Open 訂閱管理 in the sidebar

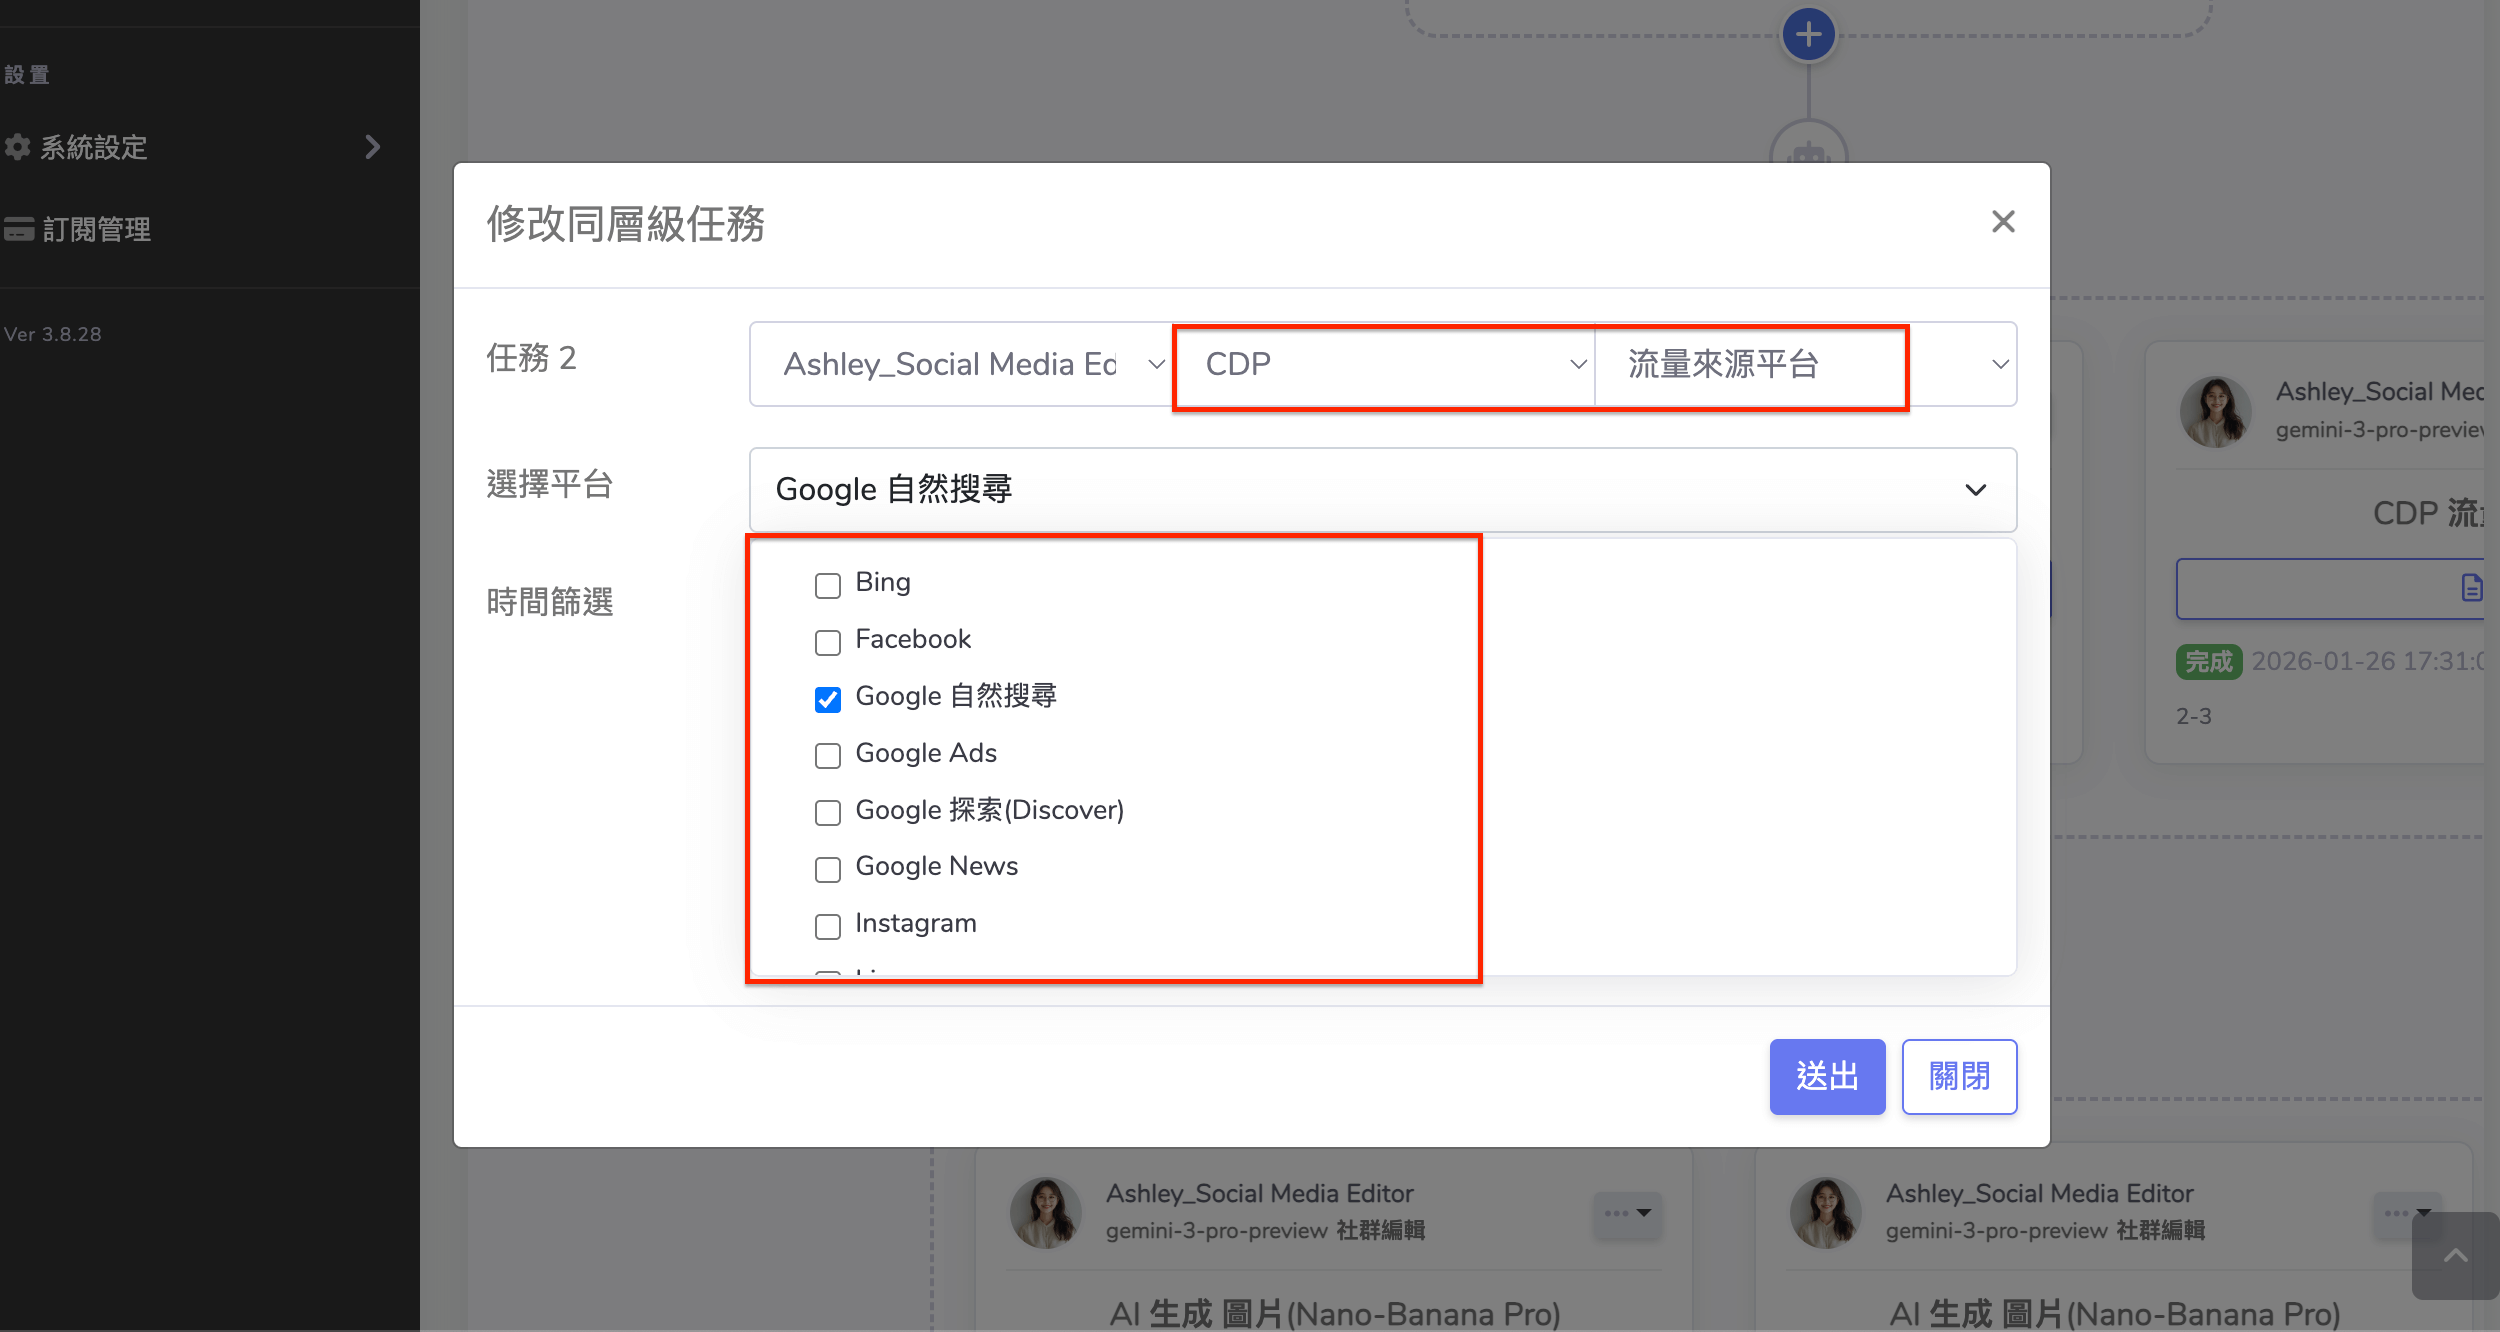[96, 229]
